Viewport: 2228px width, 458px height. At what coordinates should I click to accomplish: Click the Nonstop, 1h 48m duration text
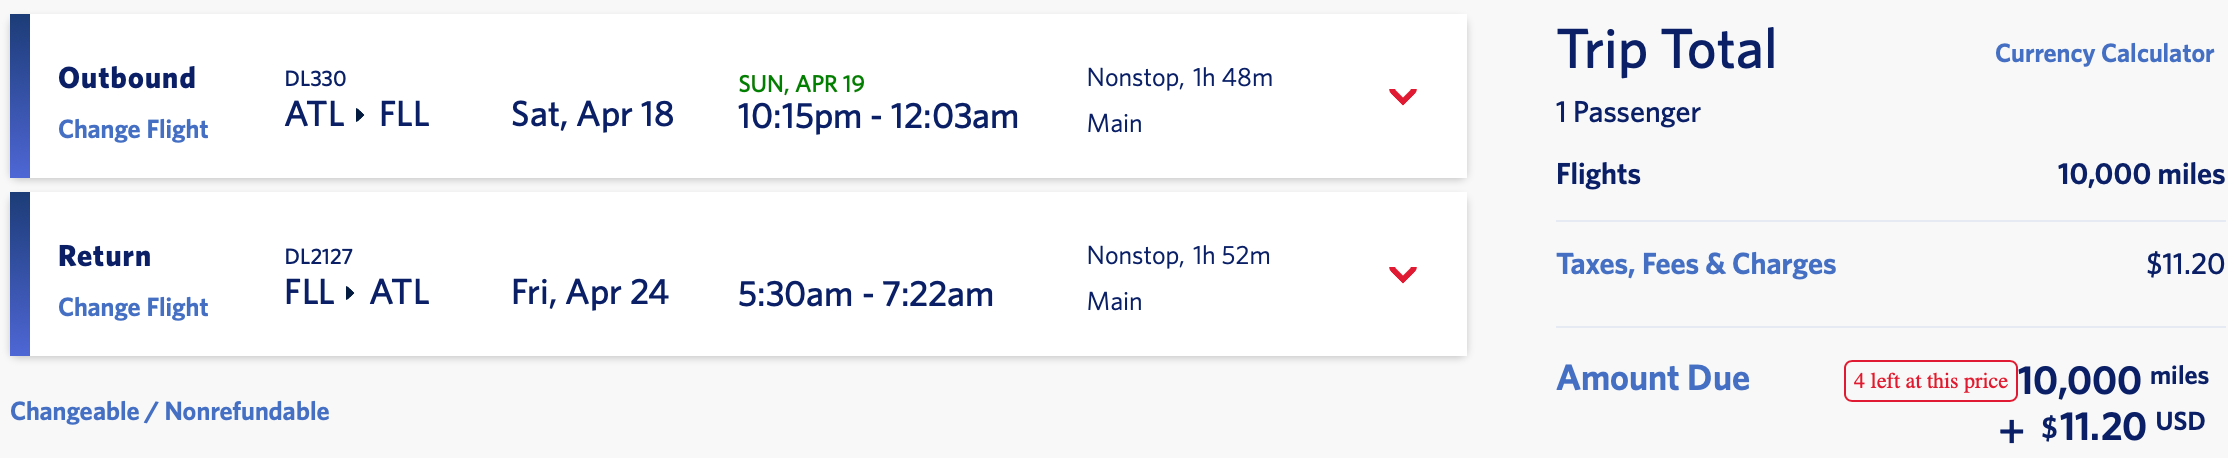[x=1179, y=78]
